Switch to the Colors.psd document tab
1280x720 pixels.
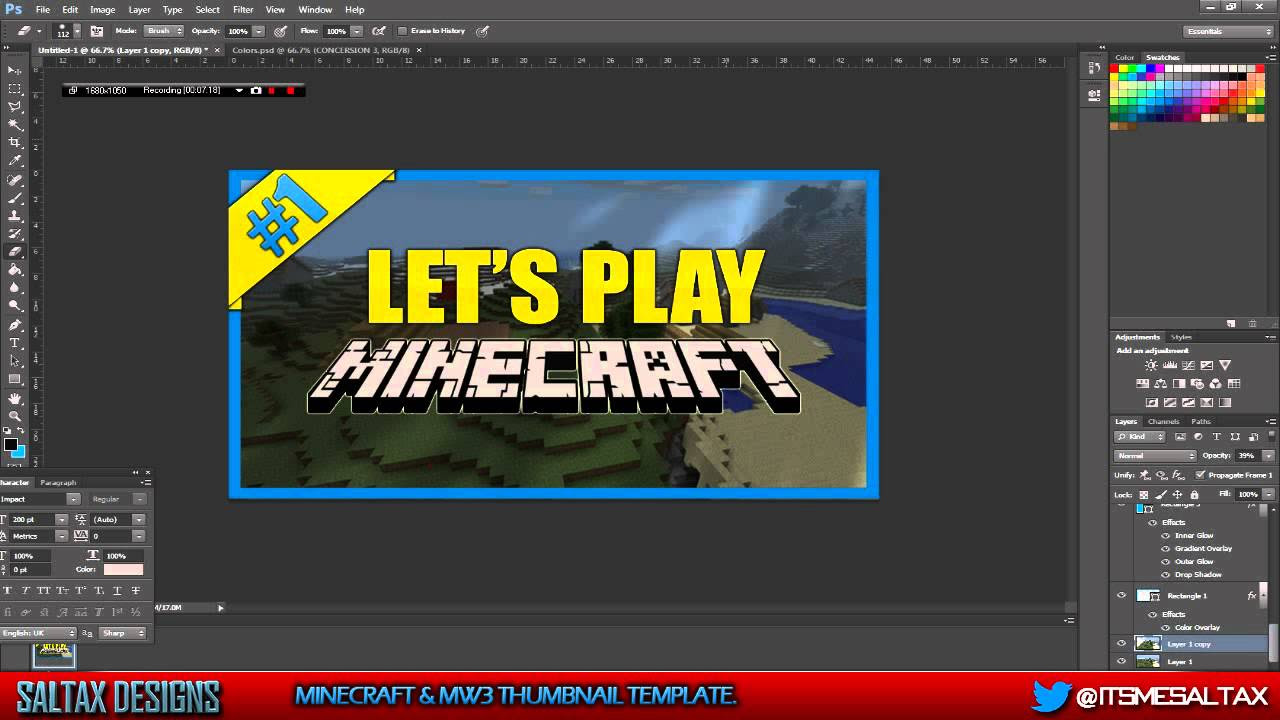tap(320, 50)
